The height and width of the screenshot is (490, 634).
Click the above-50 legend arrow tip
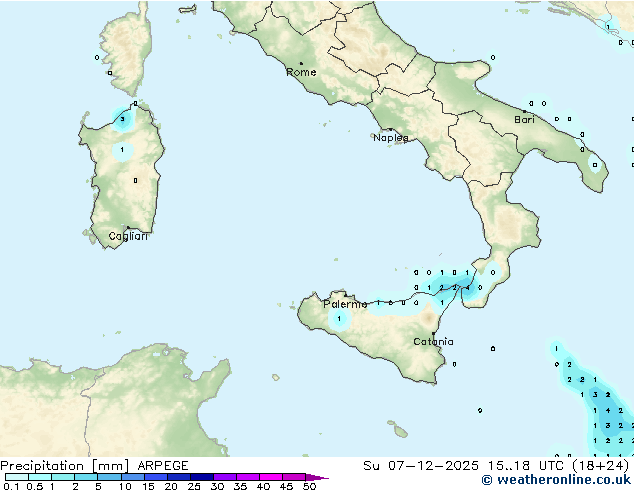(x=317, y=477)
